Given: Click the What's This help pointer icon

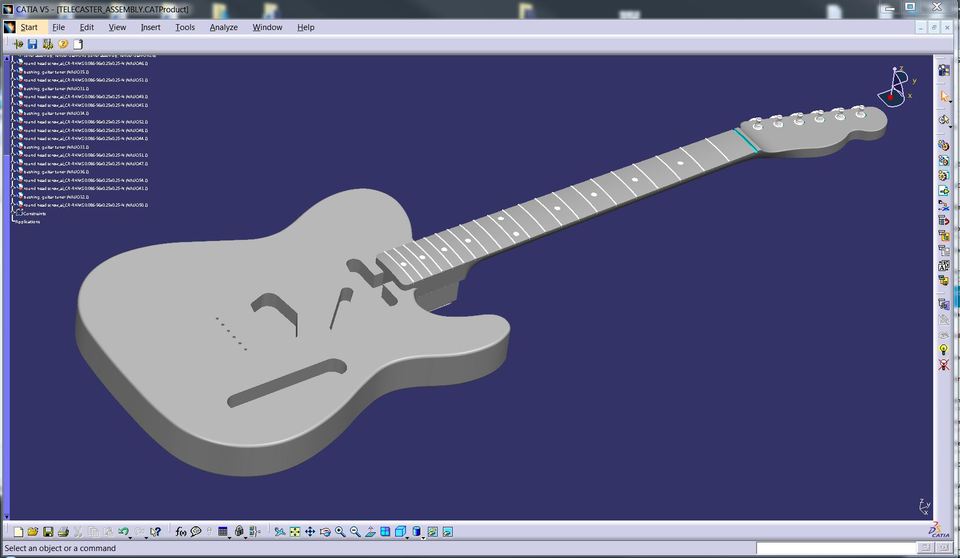Looking at the screenshot, I should (x=156, y=532).
